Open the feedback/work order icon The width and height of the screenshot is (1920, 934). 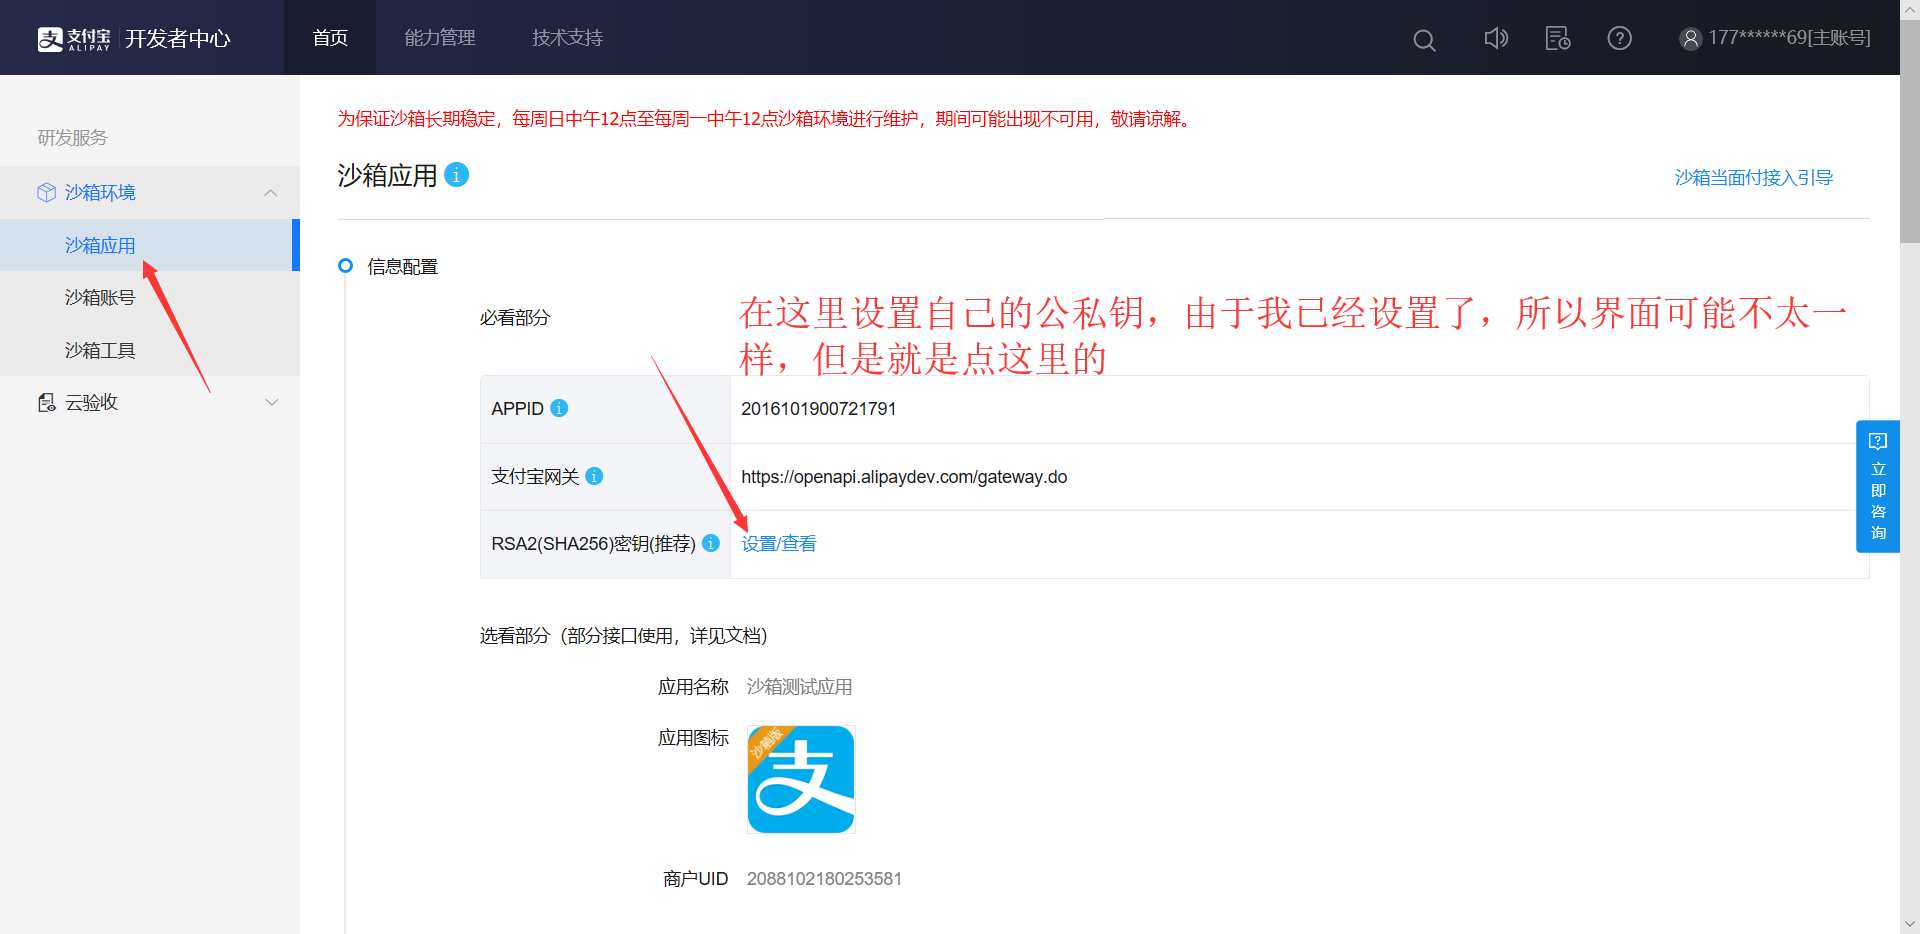point(1558,38)
